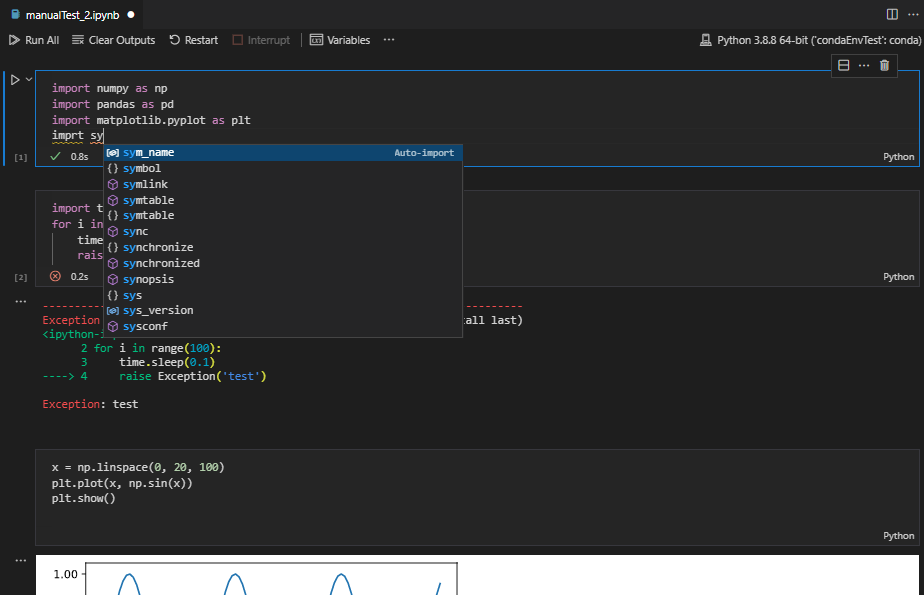Click the Run All button

tap(34, 40)
